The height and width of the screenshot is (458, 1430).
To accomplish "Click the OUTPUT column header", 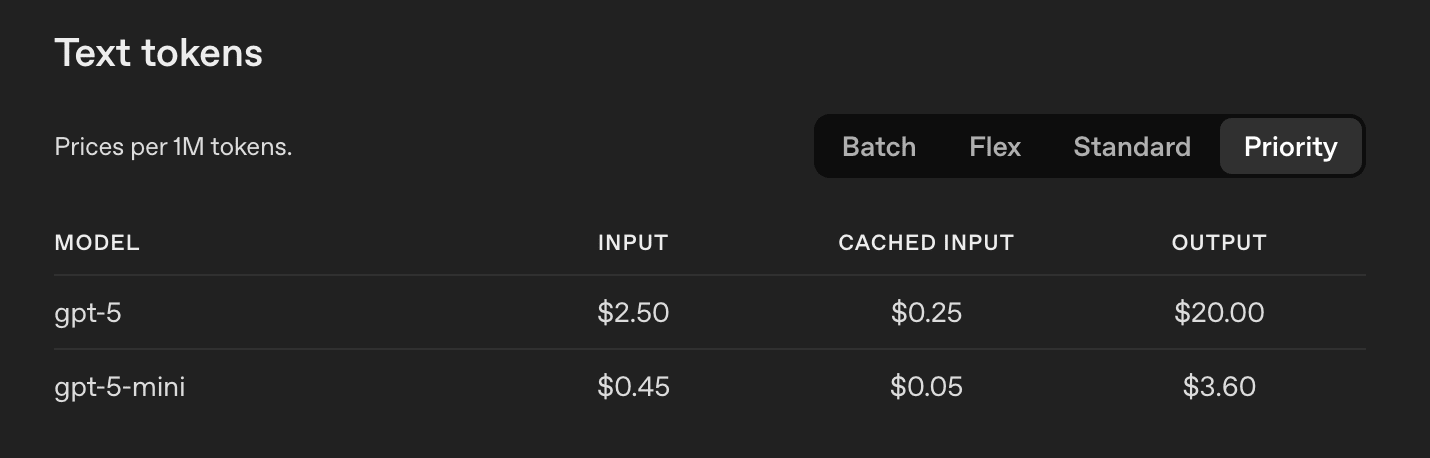I will coord(1219,242).
